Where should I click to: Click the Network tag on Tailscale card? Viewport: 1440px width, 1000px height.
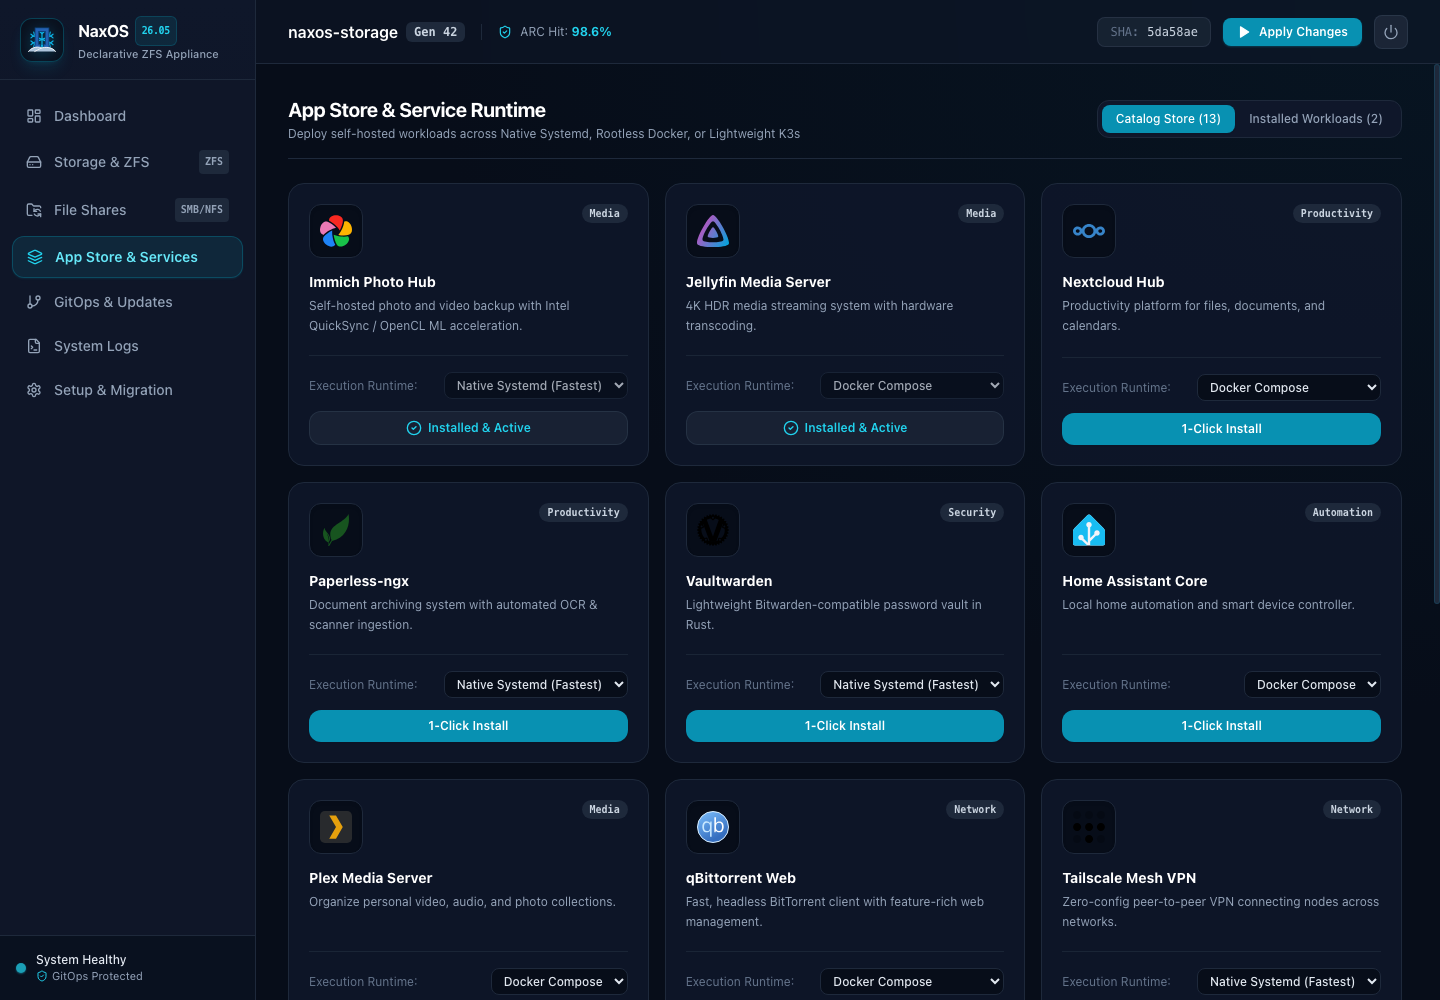(1352, 810)
